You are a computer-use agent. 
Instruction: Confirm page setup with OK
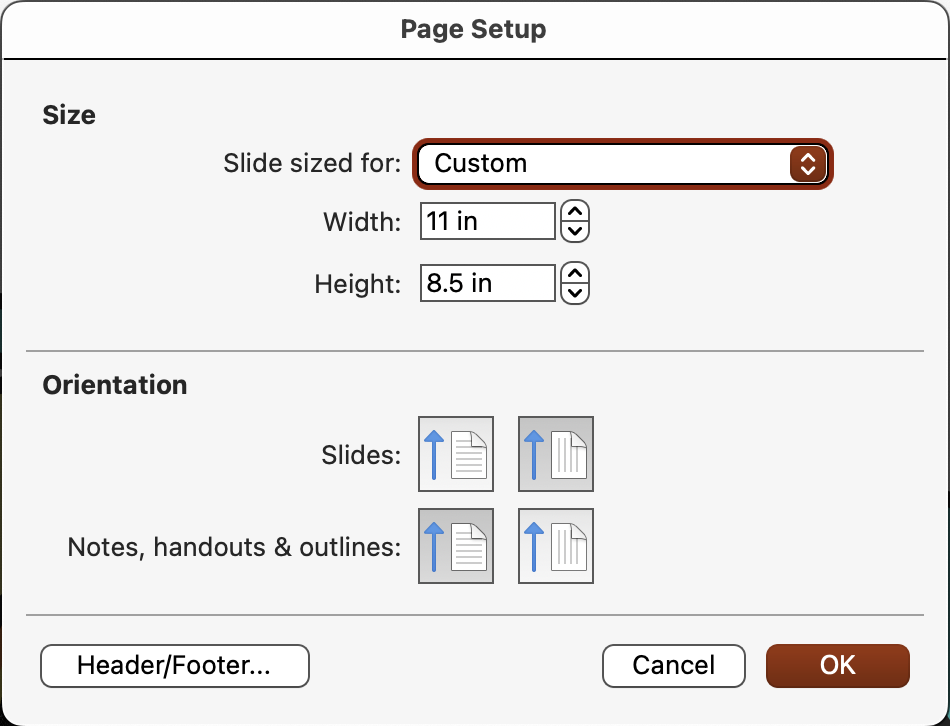click(838, 665)
